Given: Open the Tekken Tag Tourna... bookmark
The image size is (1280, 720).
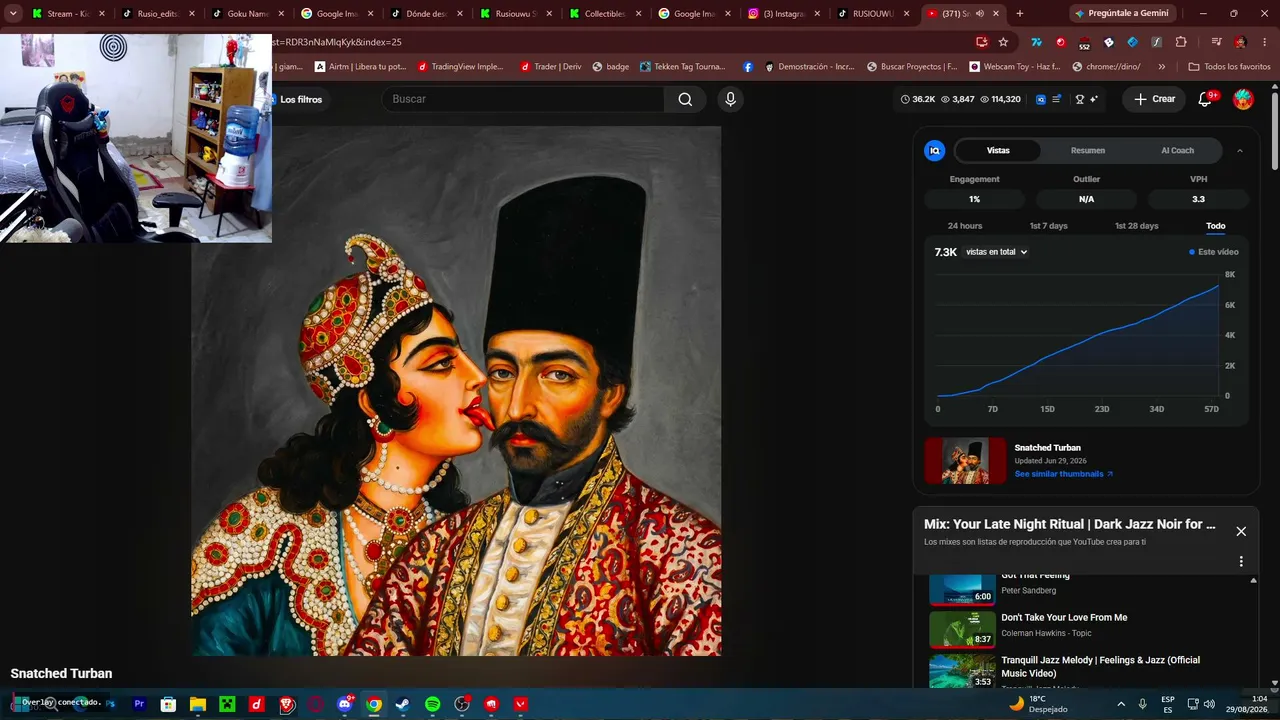Looking at the screenshot, I should 683,67.
